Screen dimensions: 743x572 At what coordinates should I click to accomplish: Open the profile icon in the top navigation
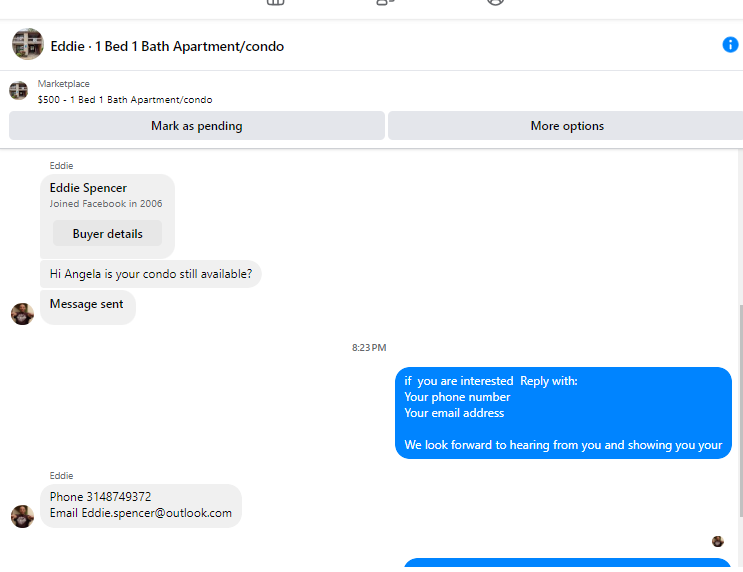[495, 1]
